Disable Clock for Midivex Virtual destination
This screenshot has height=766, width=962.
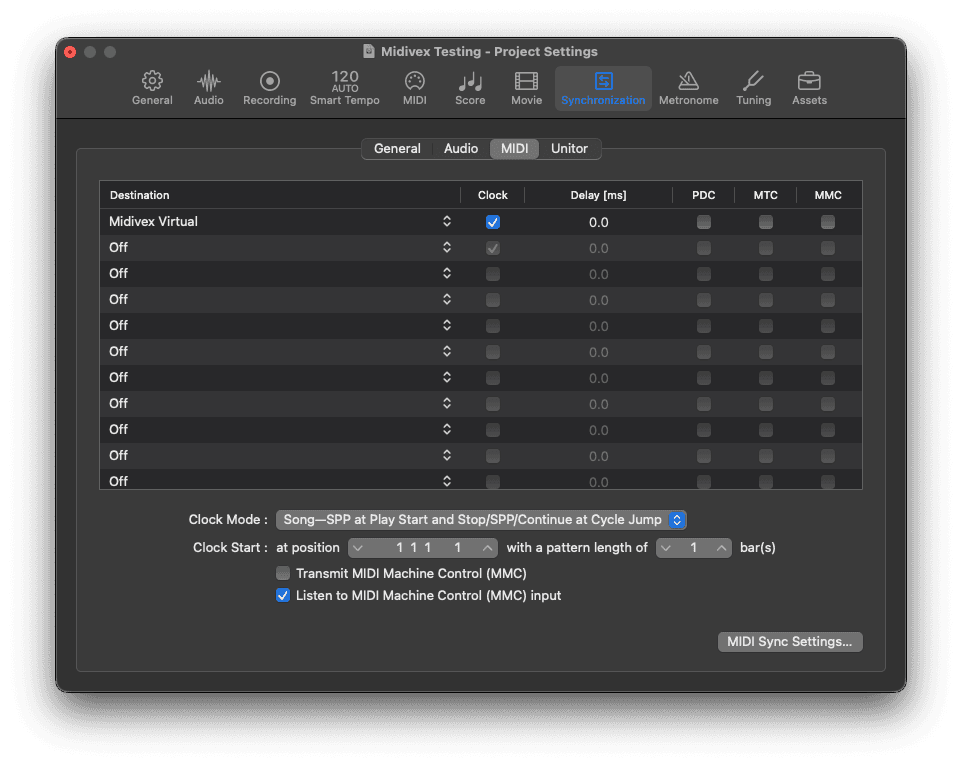click(x=493, y=222)
